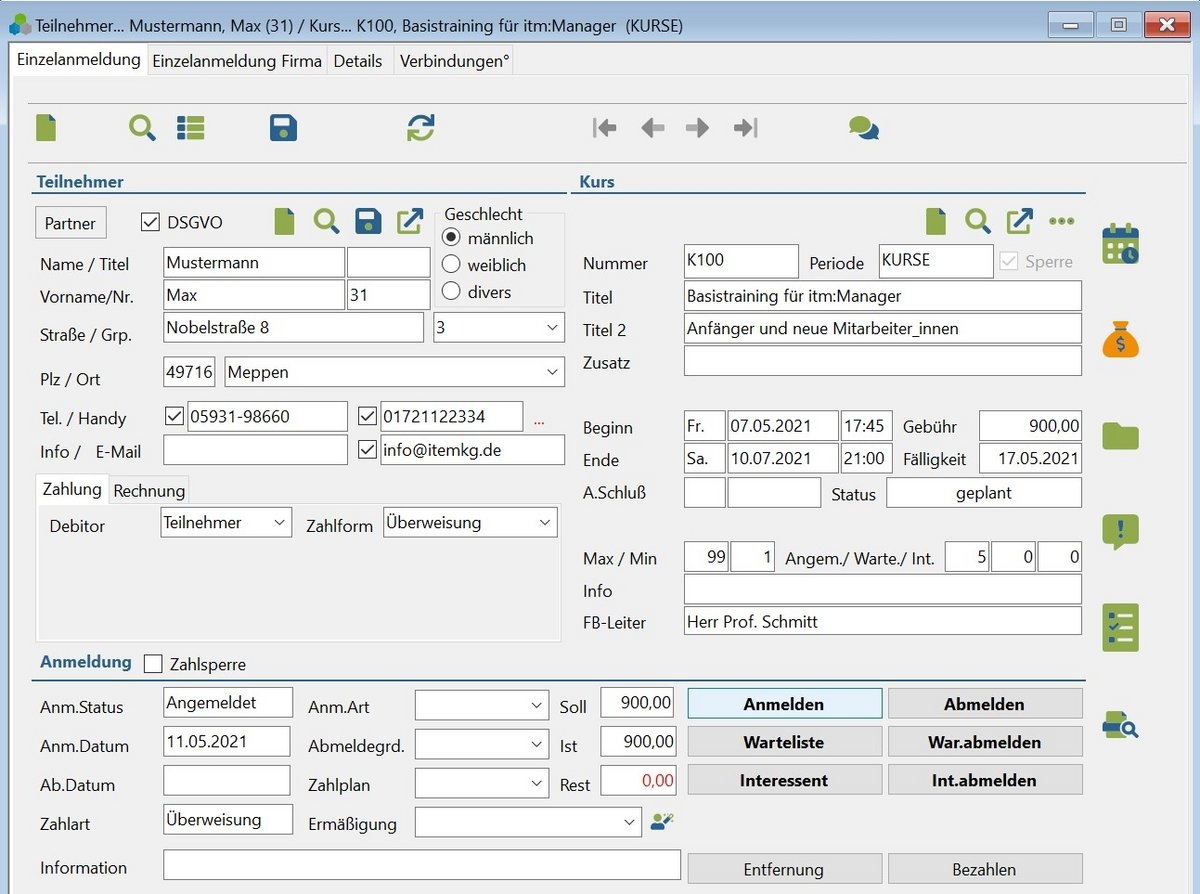Open the checklist icon in right sidebar
Screen dimensions: 1200x894
pos(1120,628)
